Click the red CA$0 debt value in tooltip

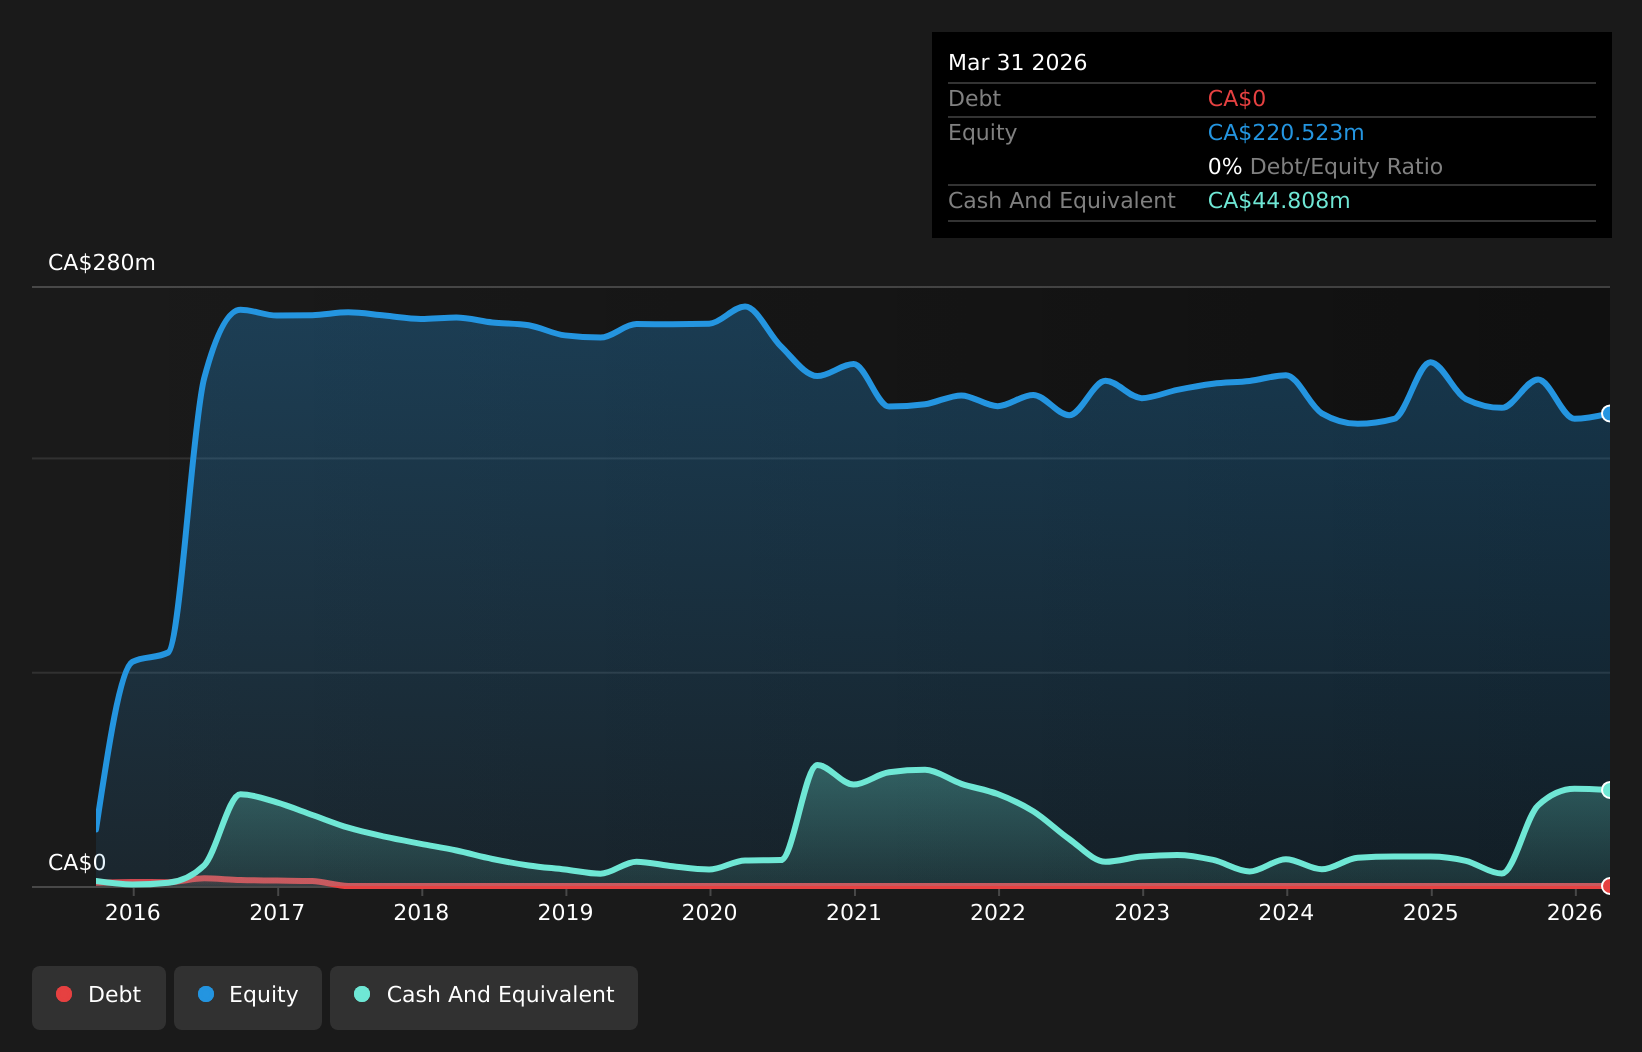pos(1237,99)
